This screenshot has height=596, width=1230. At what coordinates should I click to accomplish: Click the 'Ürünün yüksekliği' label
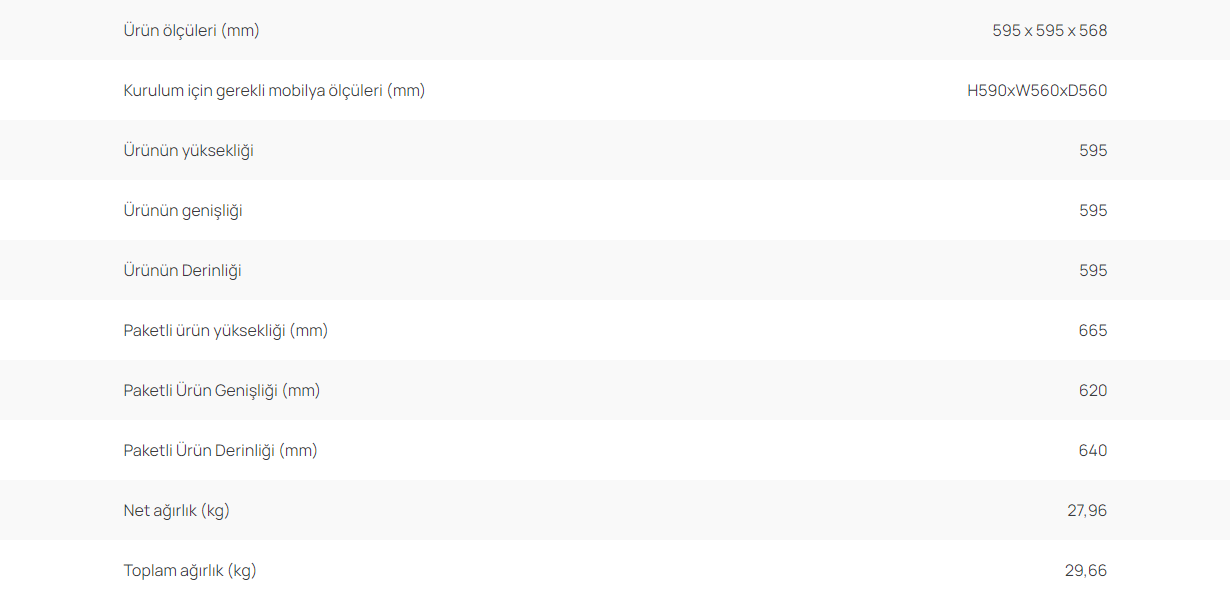click(189, 151)
